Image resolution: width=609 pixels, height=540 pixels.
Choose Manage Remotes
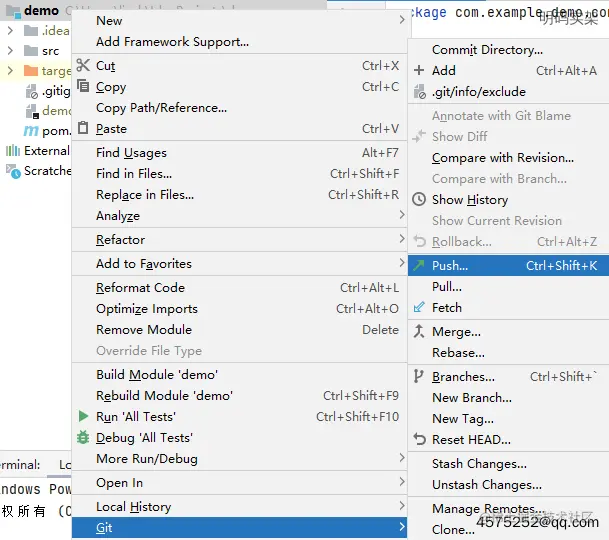pos(508,509)
